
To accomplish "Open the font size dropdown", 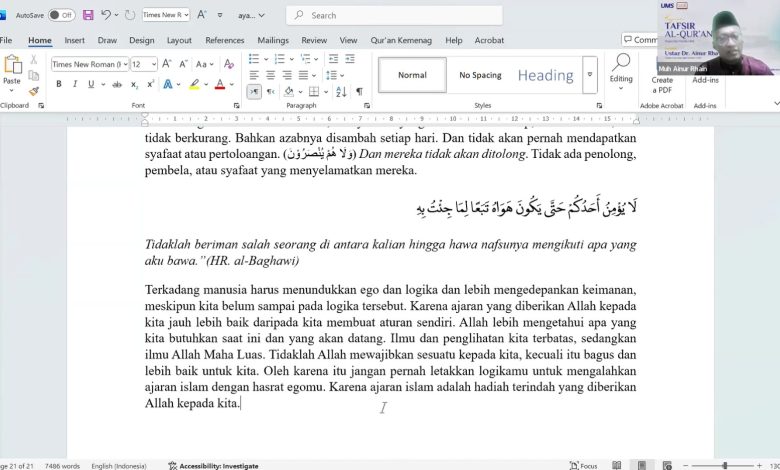I will [x=151, y=64].
